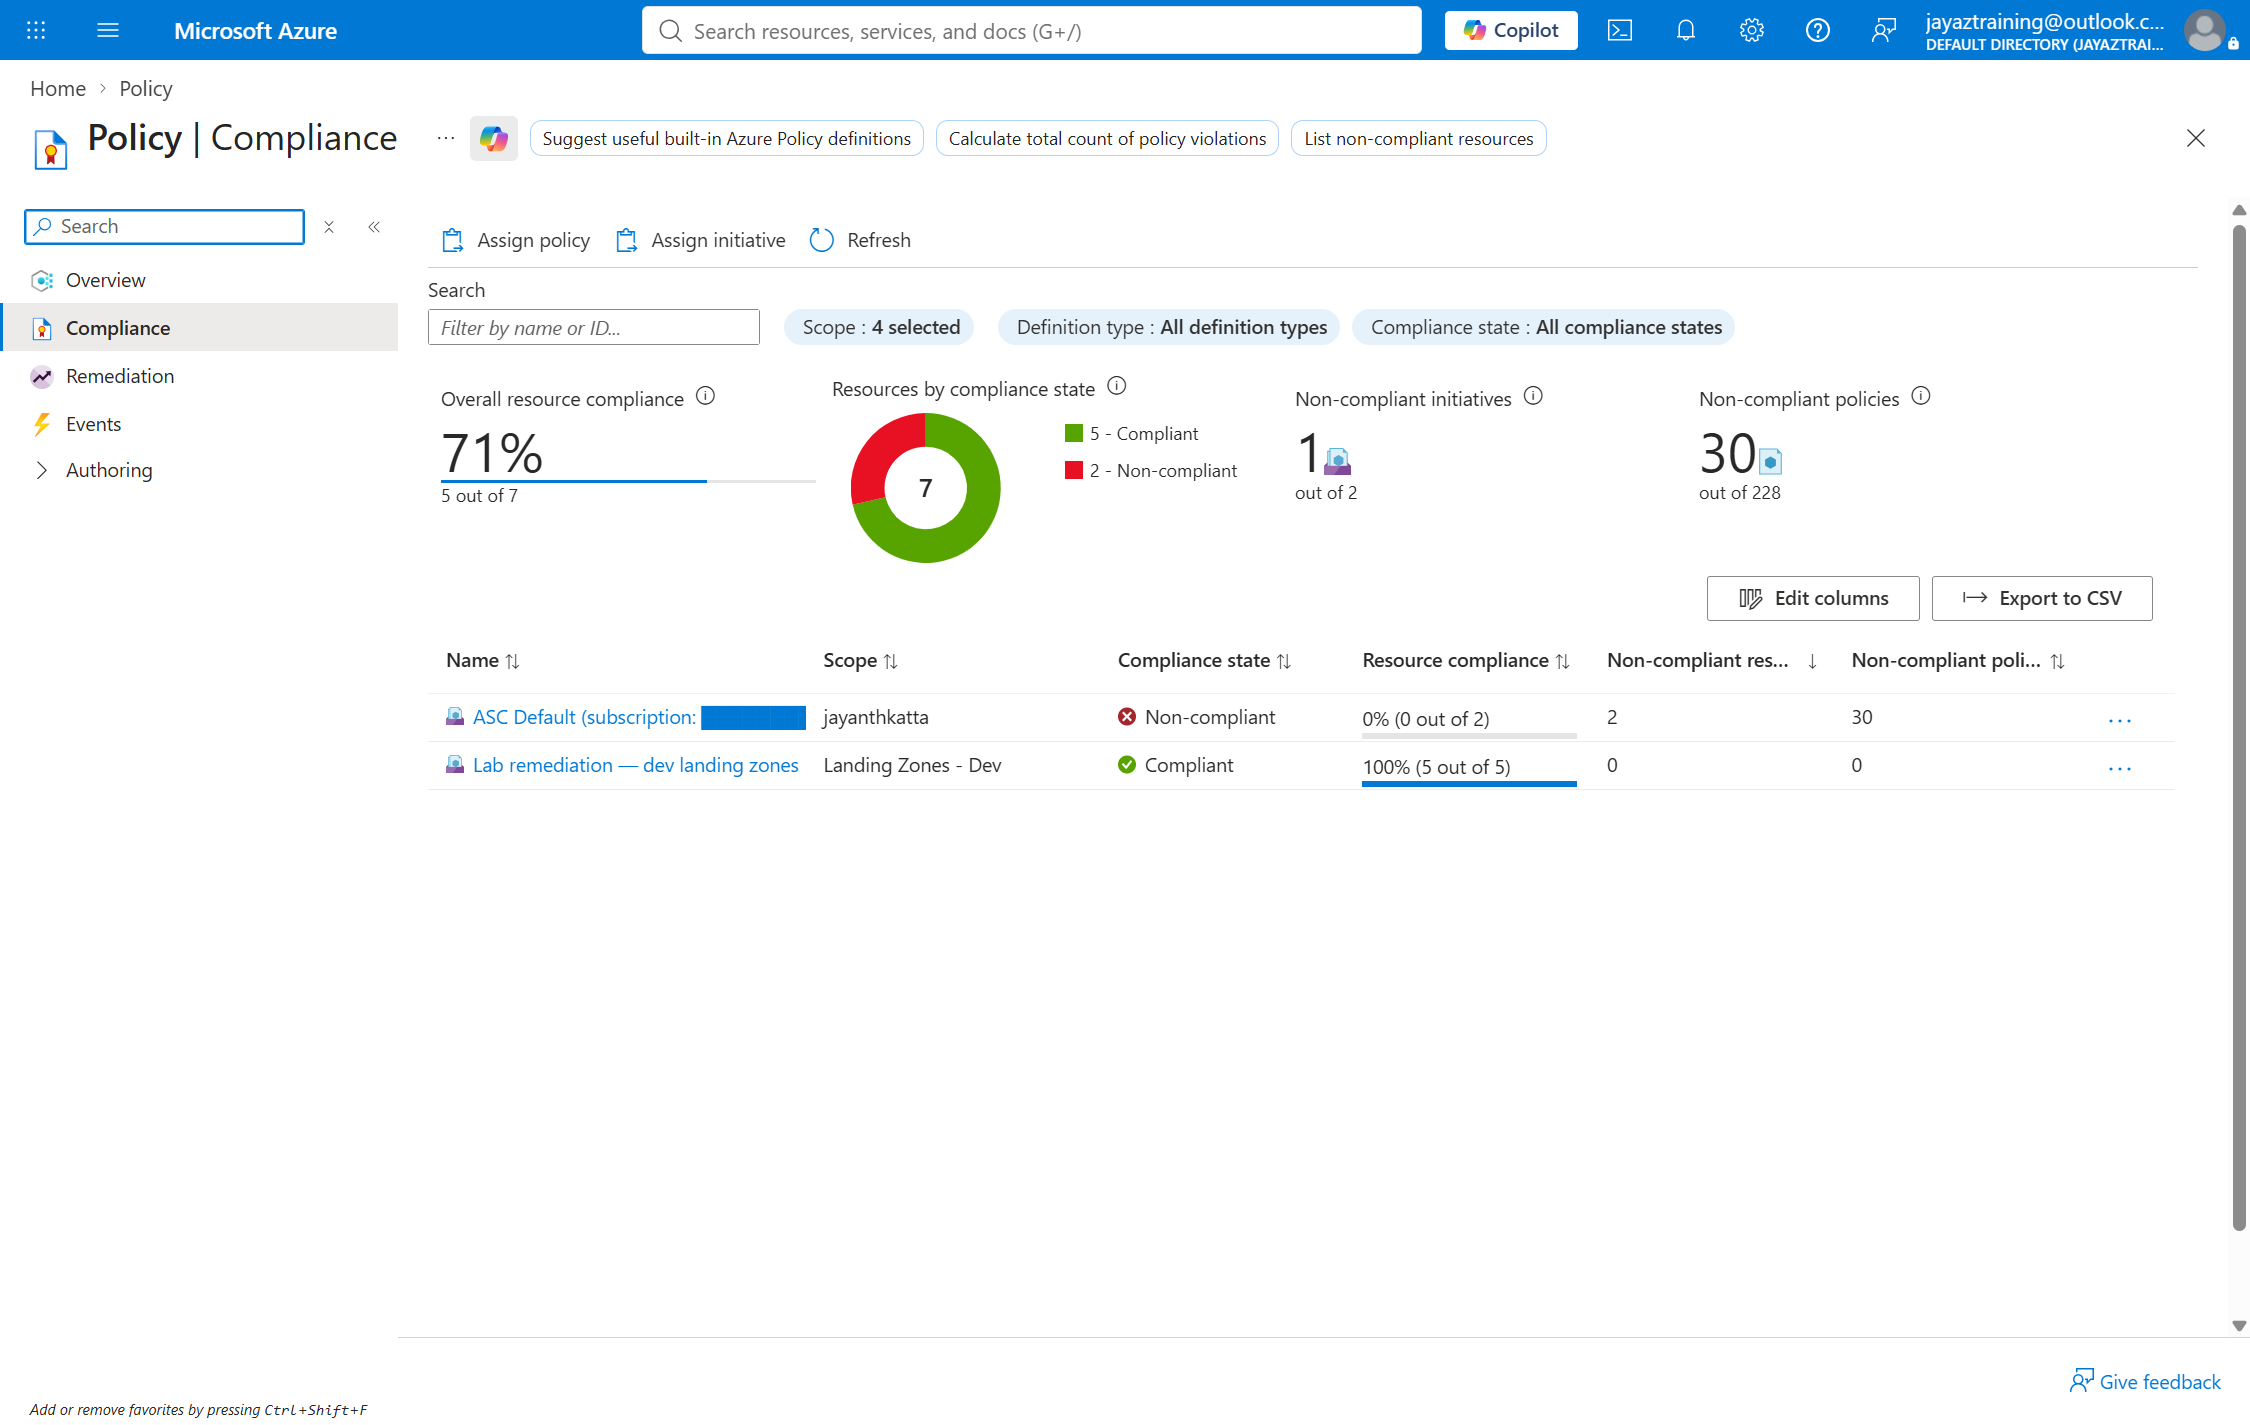This screenshot has width=2250, height=1425.
Task: Click the Copilot button in top bar
Action: tap(1510, 30)
